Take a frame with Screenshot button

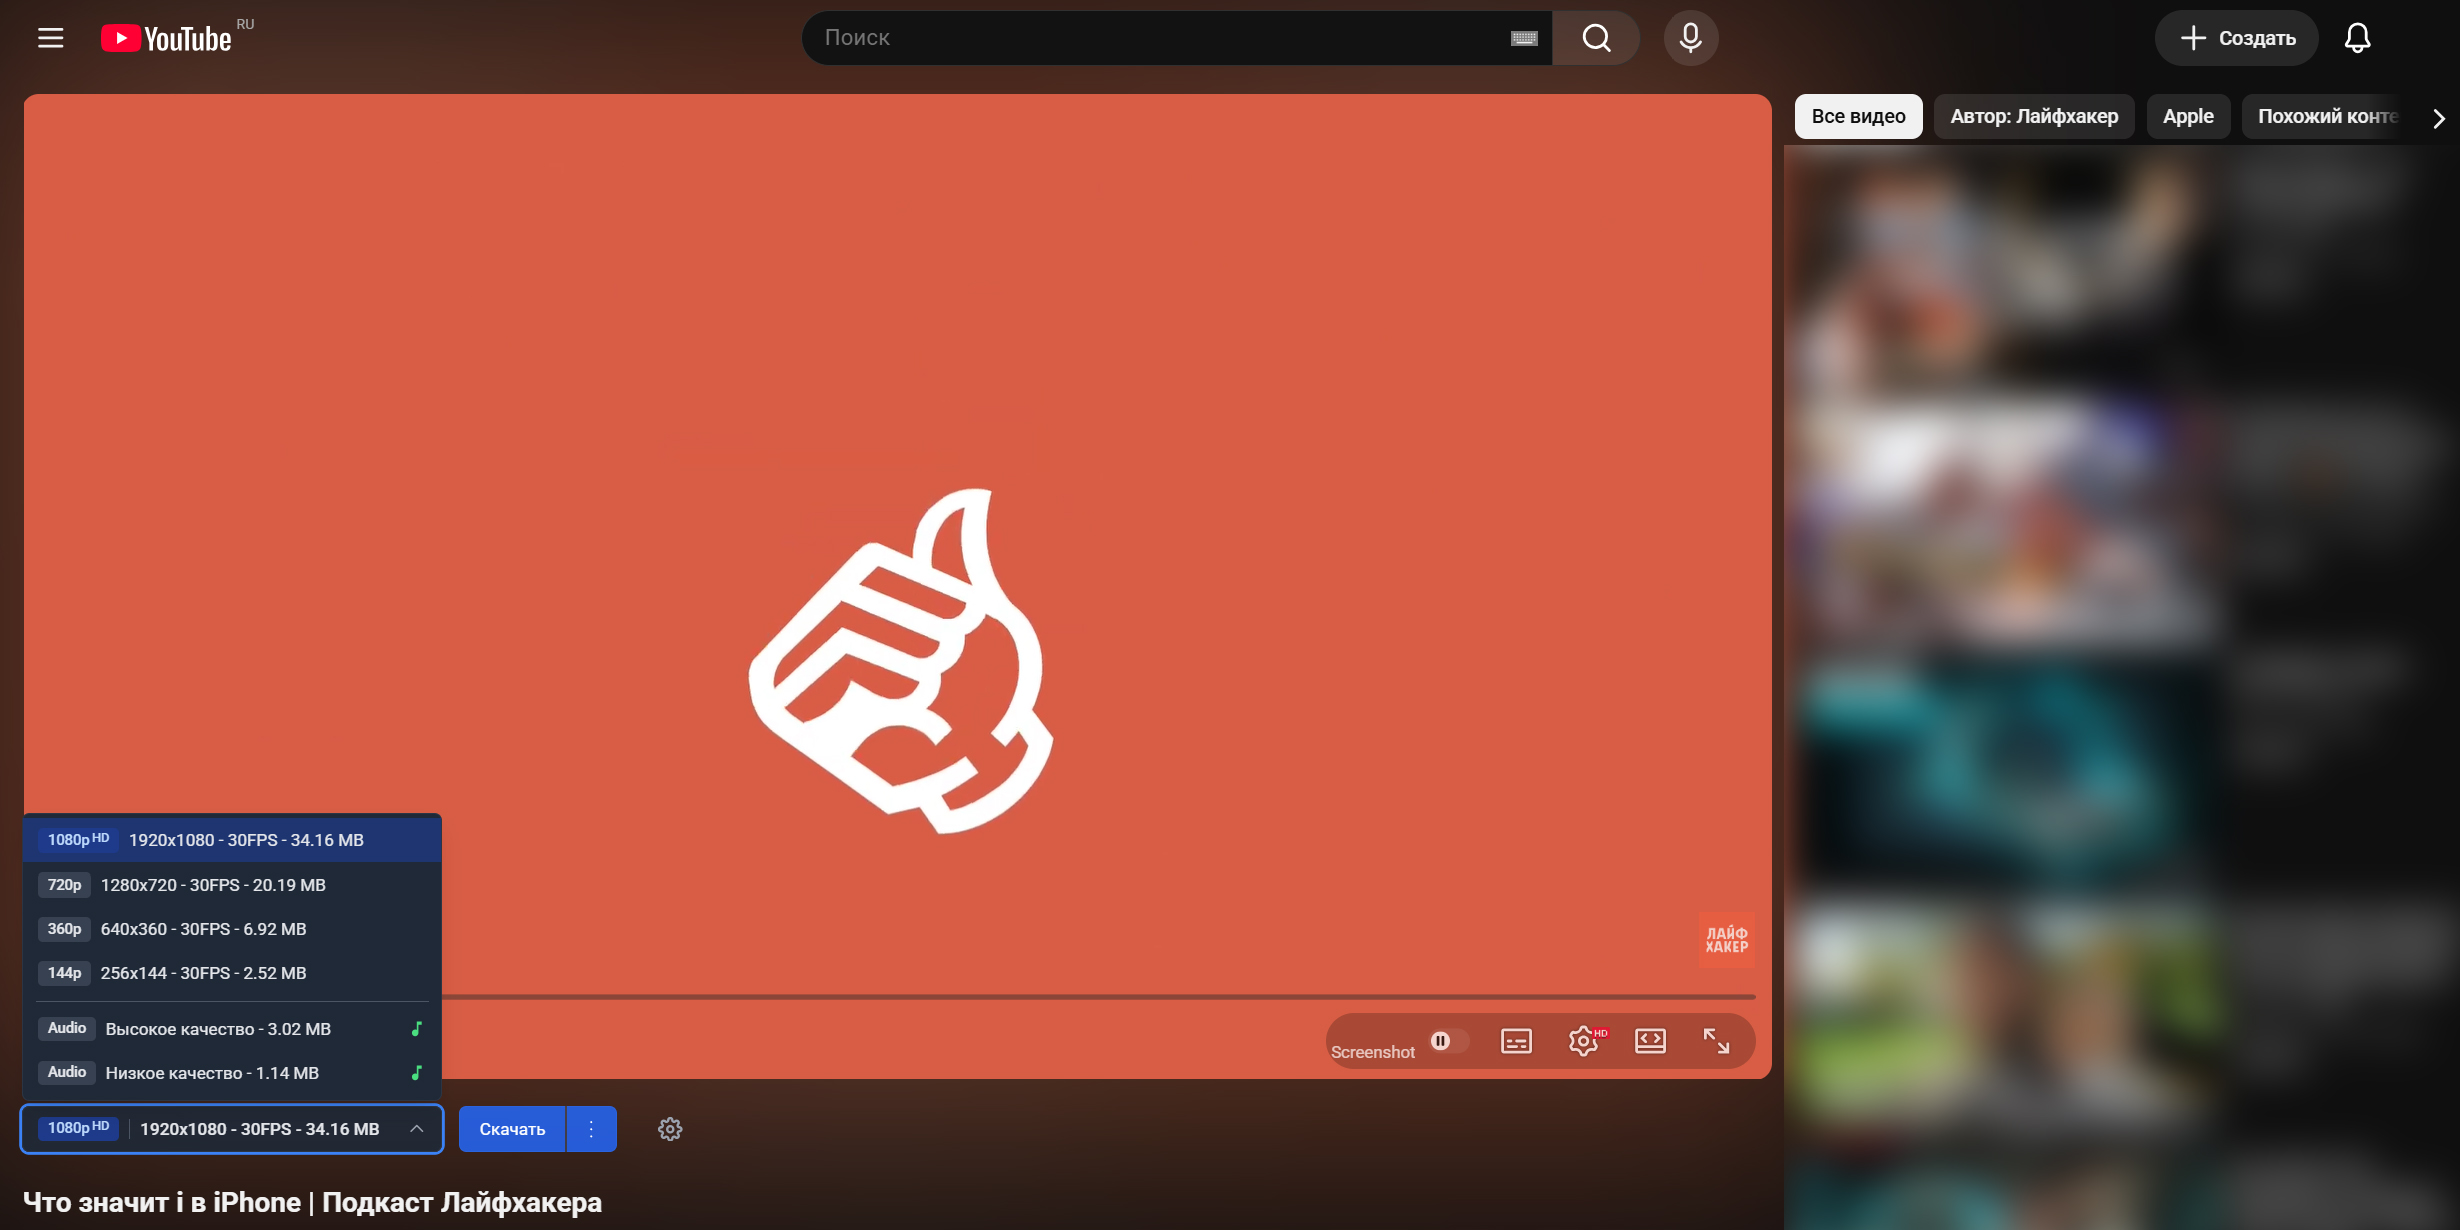(x=1372, y=1052)
